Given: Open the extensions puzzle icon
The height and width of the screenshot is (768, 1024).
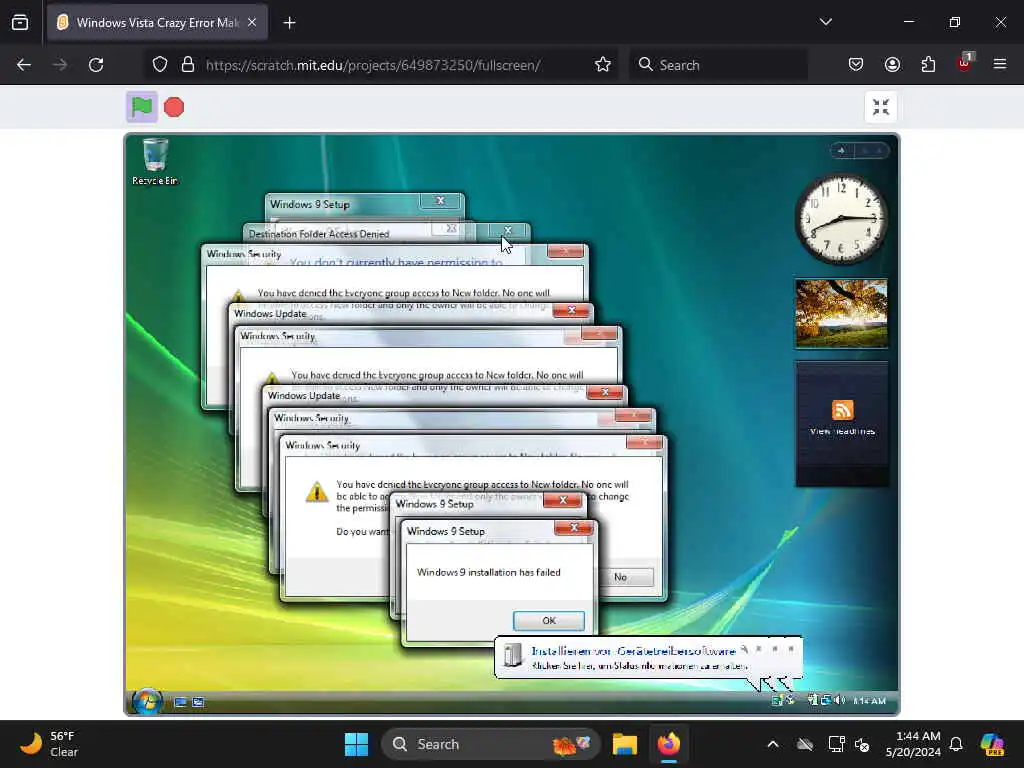Looking at the screenshot, I should click(928, 65).
